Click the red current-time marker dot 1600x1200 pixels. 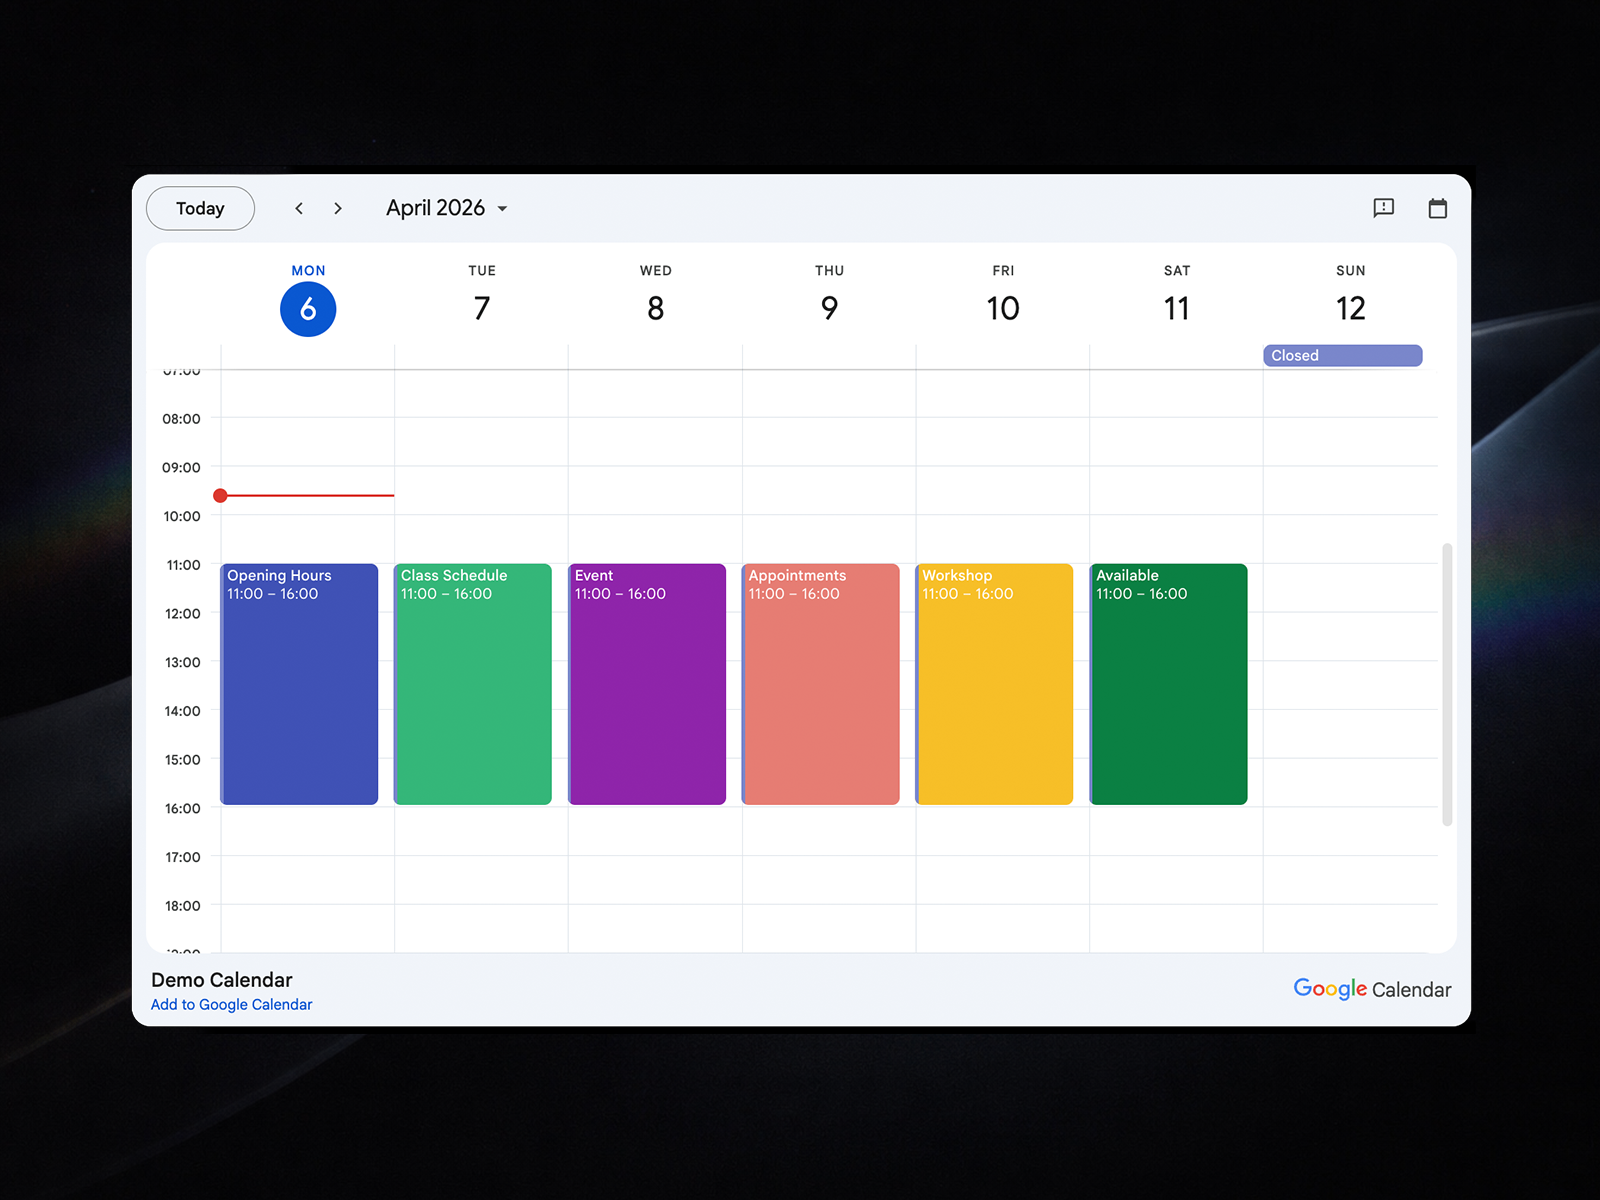point(220,495)
